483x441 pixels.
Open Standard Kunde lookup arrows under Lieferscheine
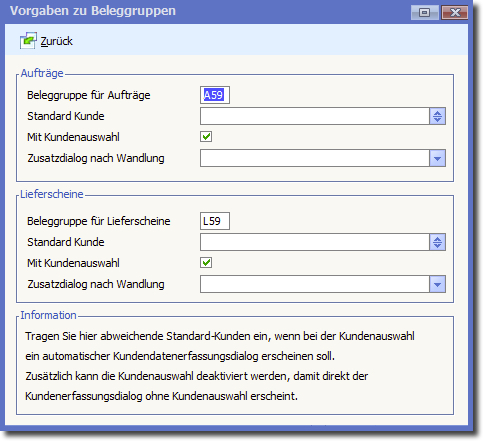point(437,242)
